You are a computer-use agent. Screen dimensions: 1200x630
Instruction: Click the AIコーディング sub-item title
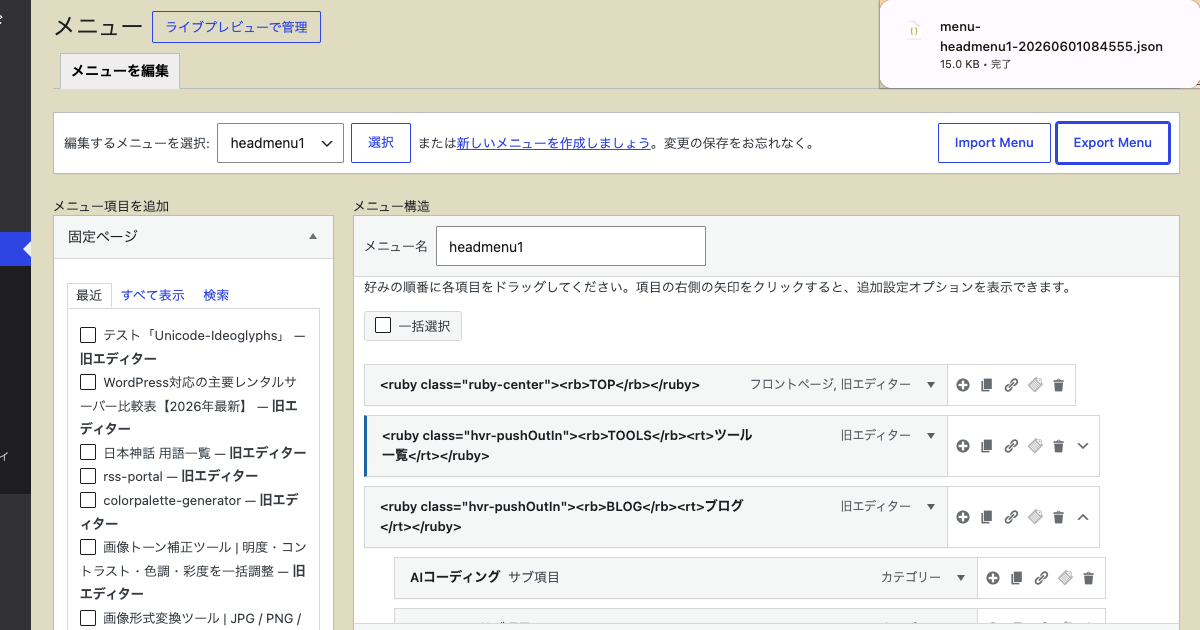(x=455, y=578)
